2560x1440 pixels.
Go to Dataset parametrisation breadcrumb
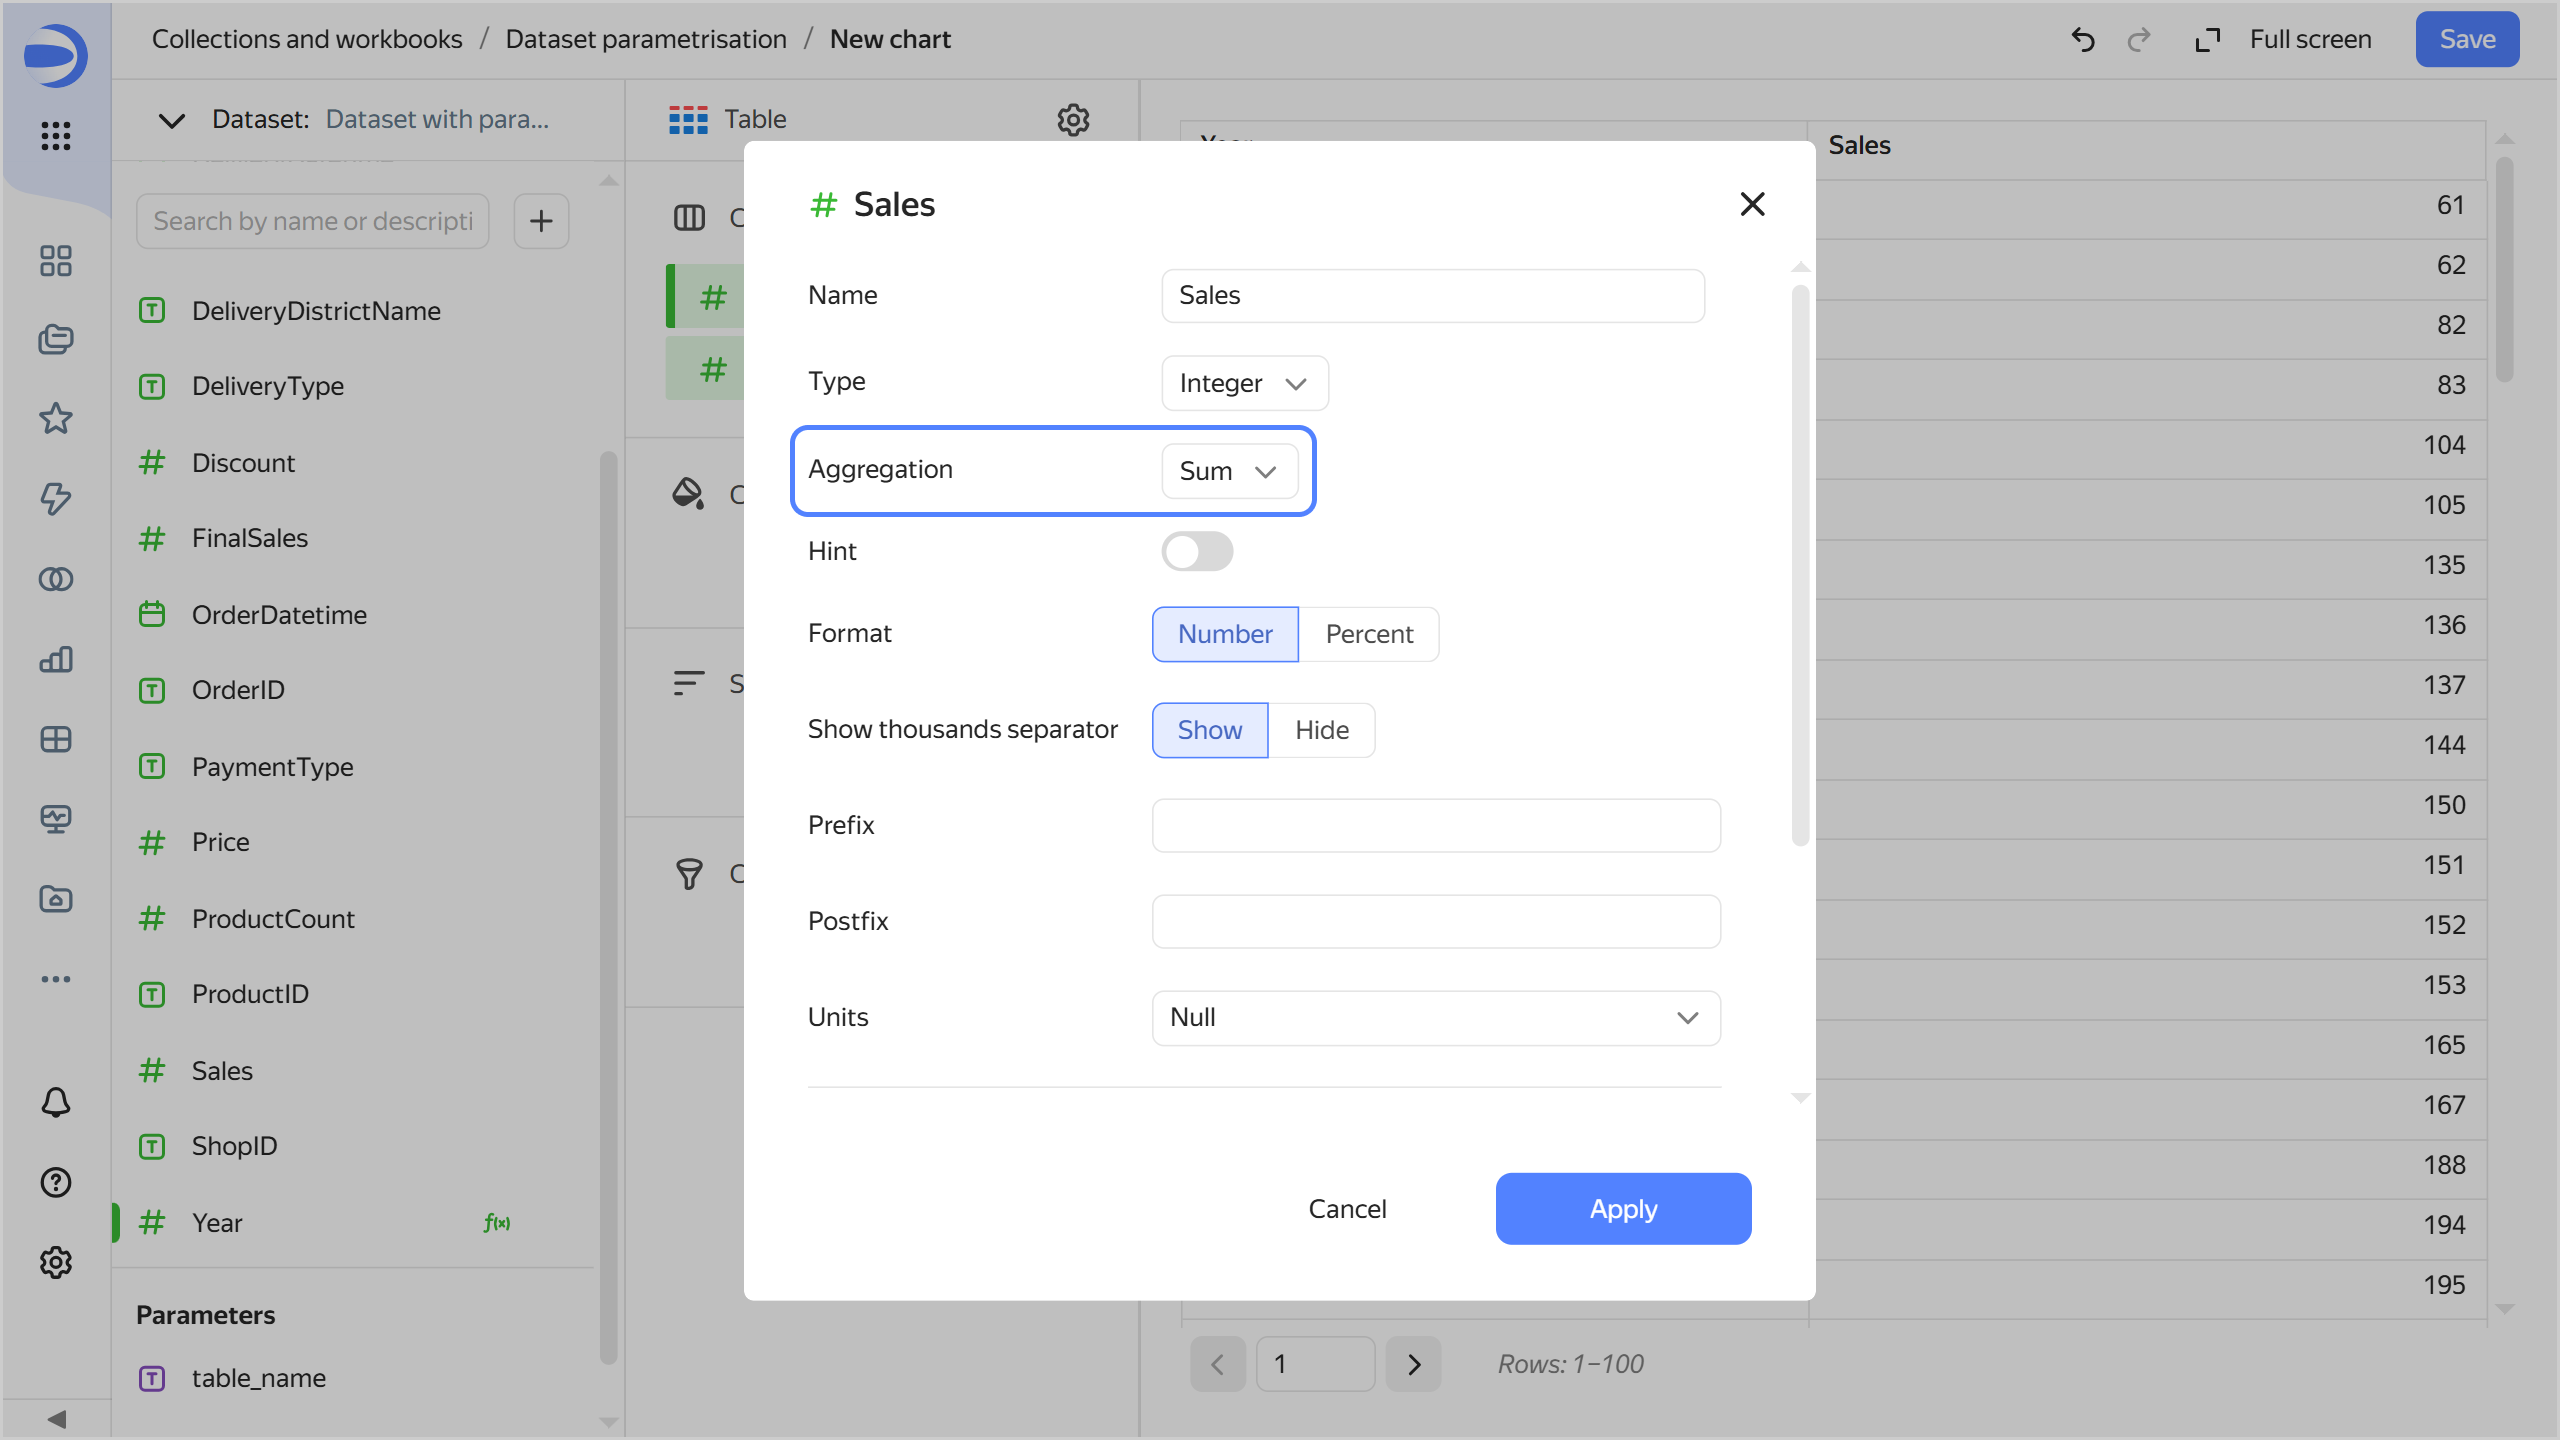[x=646, y=39]
